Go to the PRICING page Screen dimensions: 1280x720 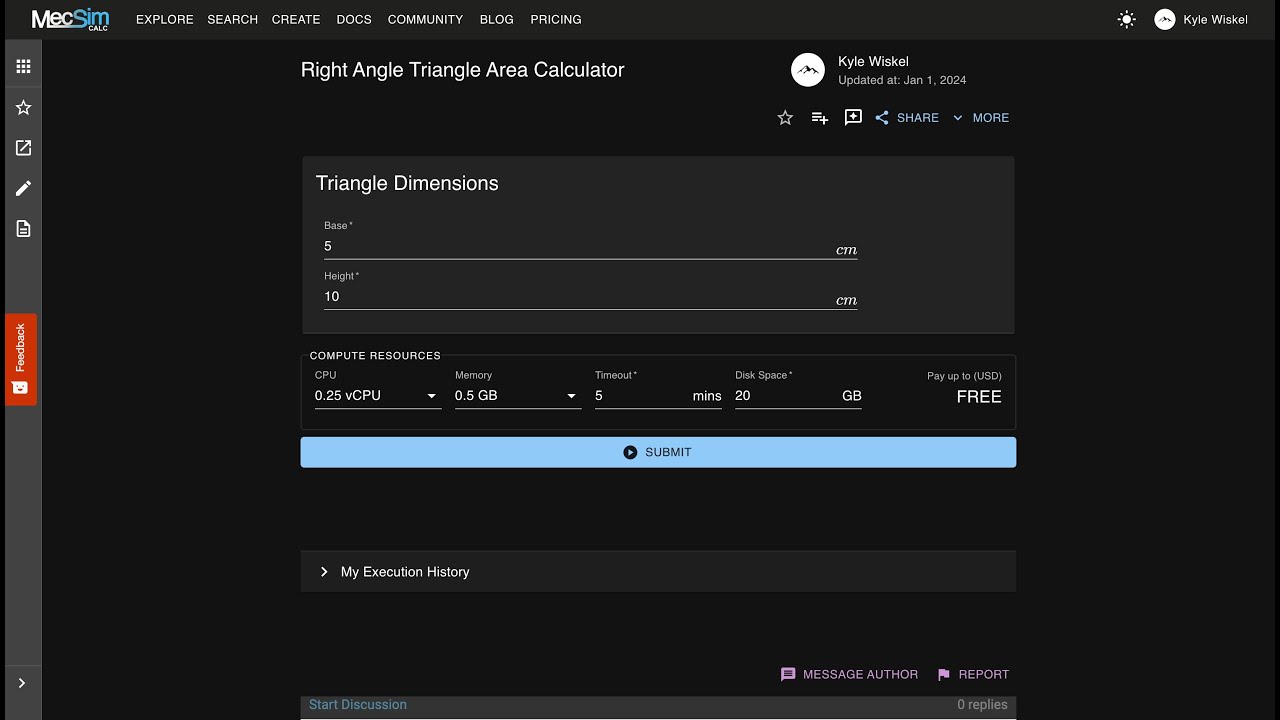556,19
